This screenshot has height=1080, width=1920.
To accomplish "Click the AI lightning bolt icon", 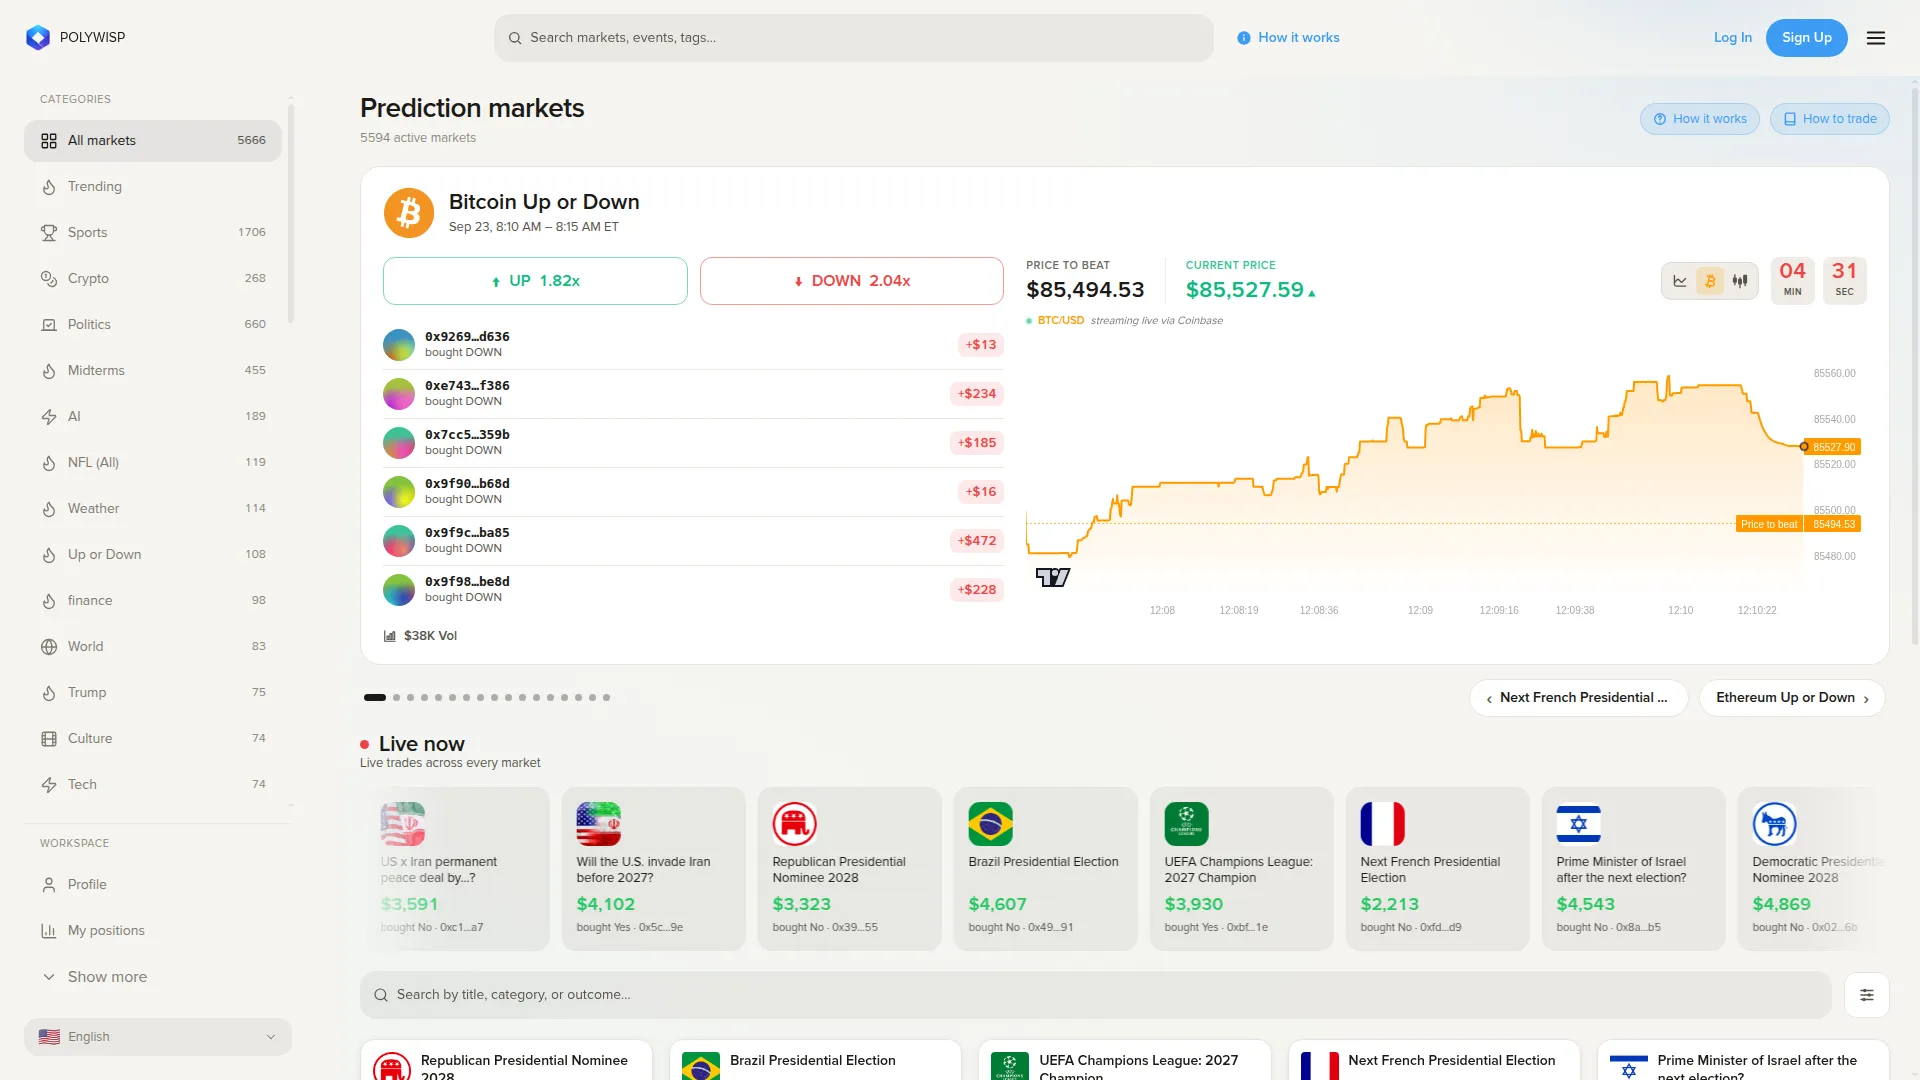I will [49, 417].
